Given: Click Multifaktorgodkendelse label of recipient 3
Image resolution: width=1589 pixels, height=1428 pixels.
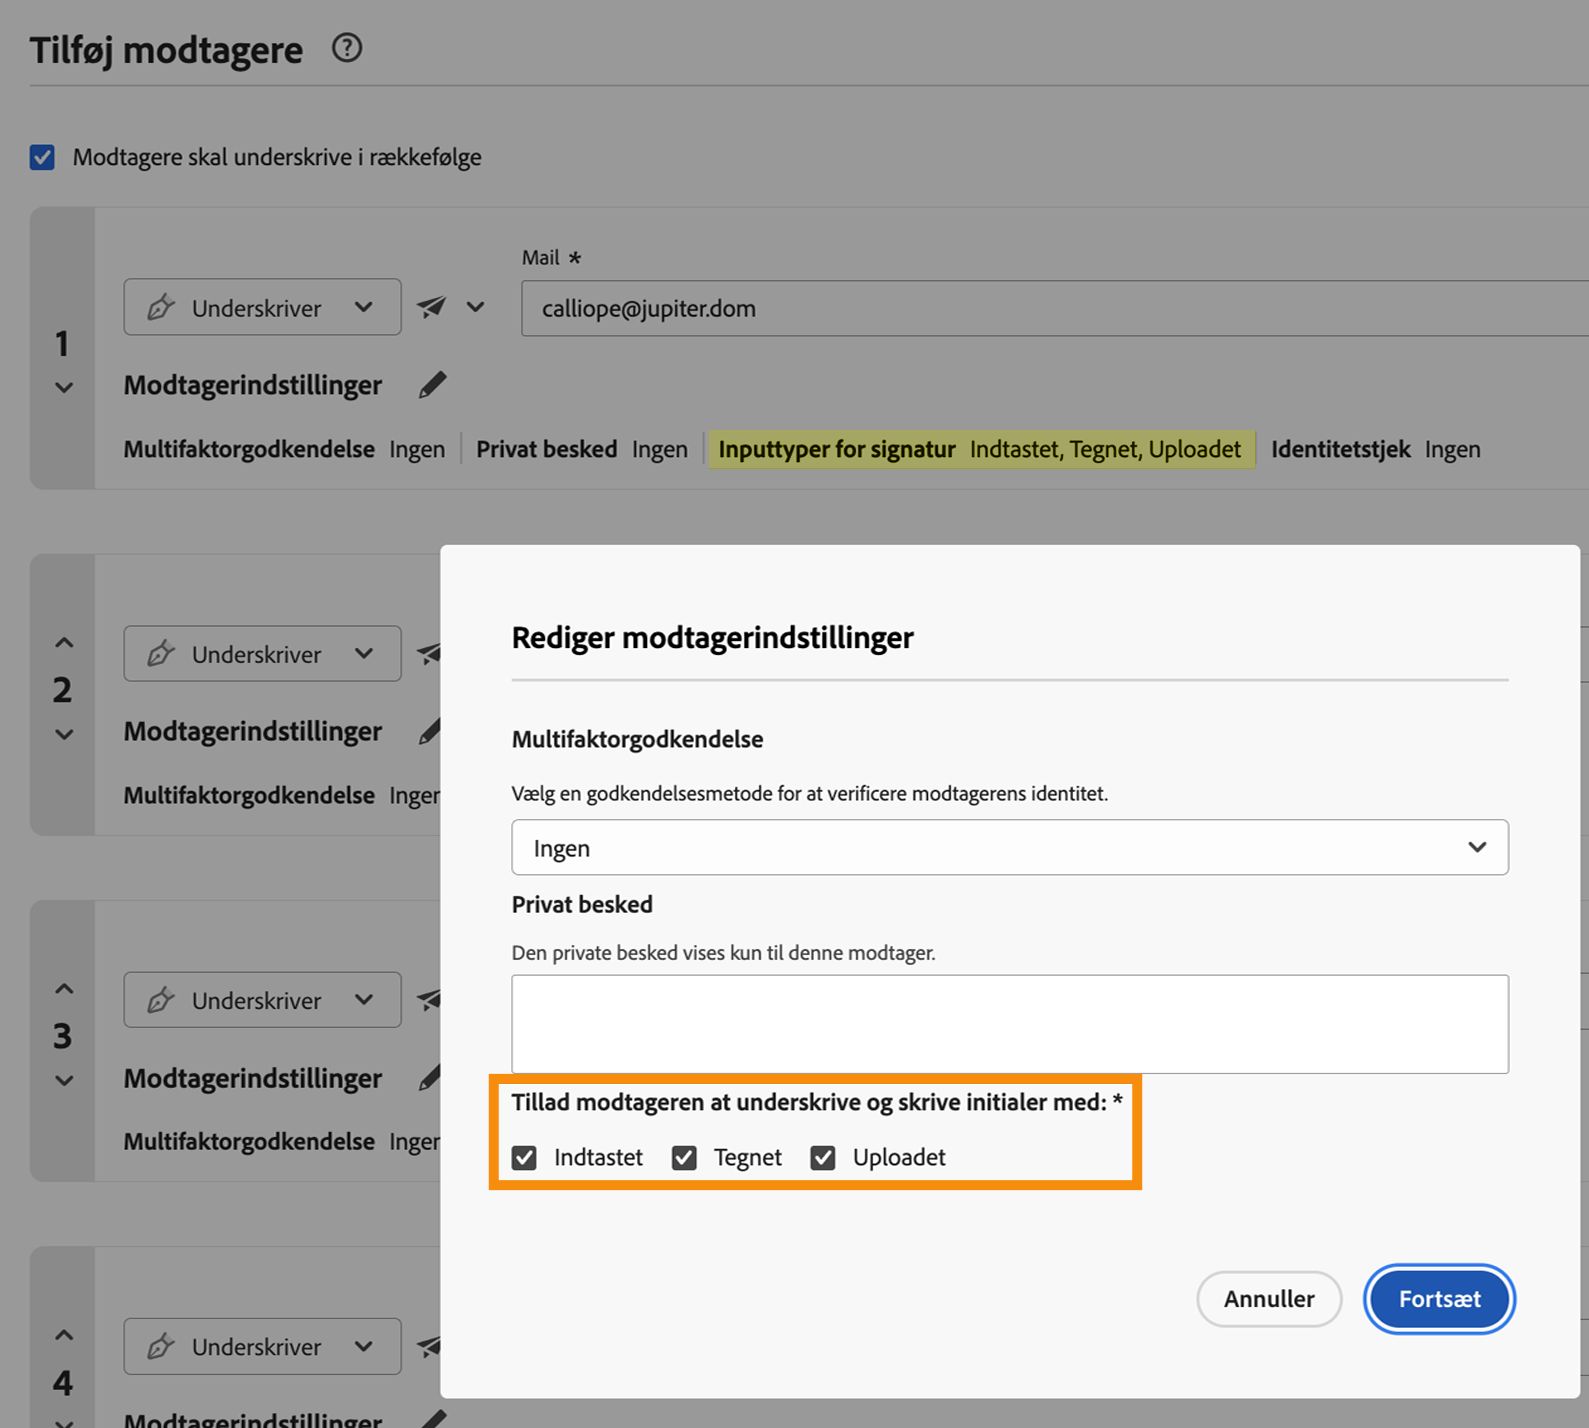Looking at the screenshot, I should [249, 1141].
